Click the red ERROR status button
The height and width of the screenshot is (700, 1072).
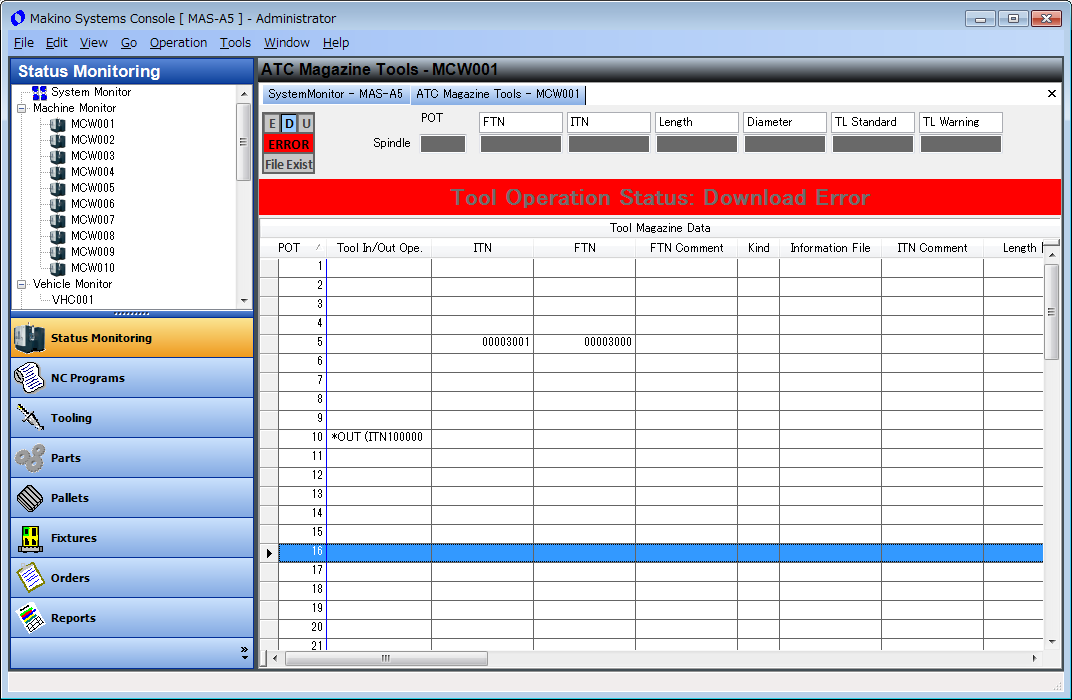coord(289,144)
